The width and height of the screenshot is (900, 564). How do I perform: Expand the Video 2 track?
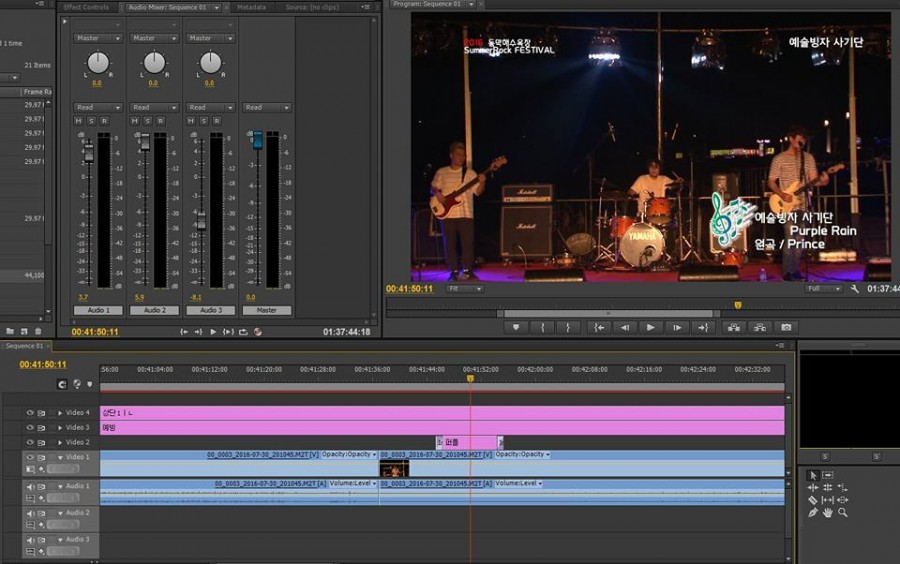click(60, 442)
